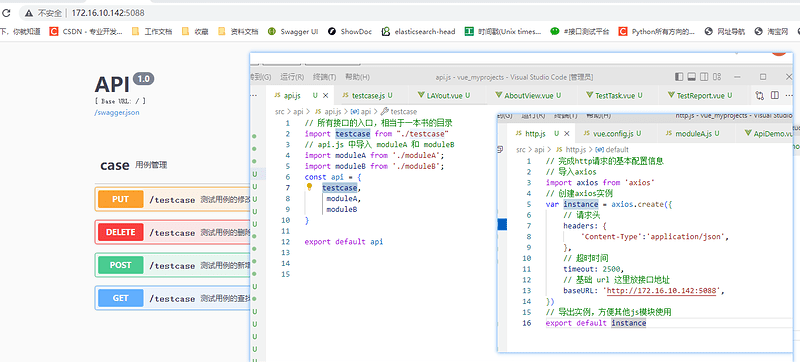Switch to the moduleA.js tab

(x=696, y=134)
